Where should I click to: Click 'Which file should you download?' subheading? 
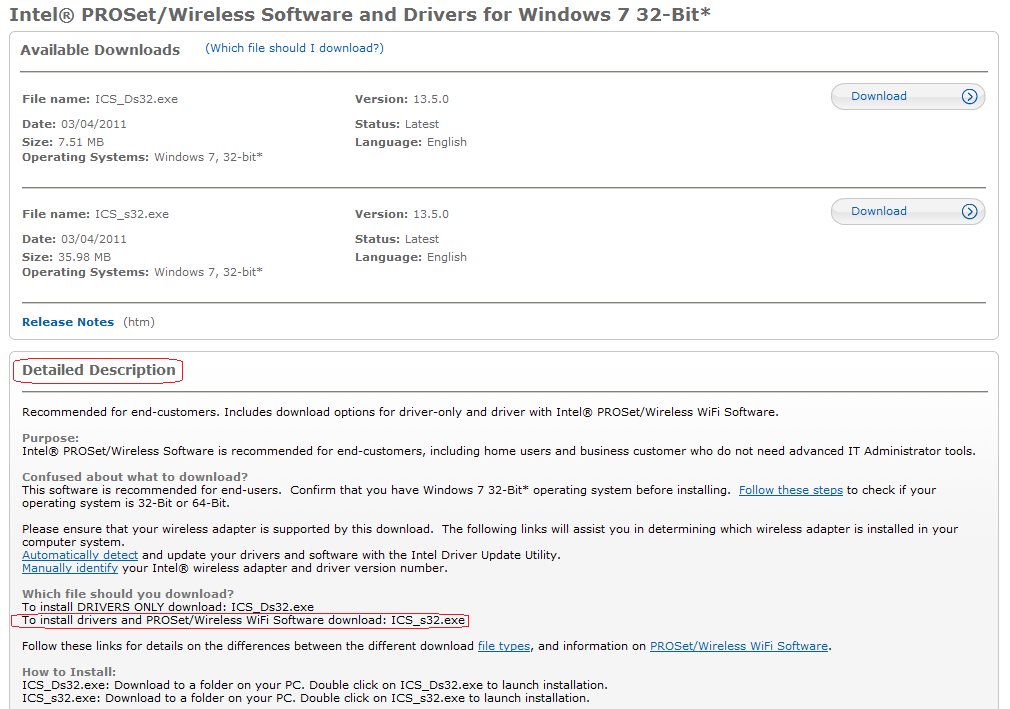point(128,594)
